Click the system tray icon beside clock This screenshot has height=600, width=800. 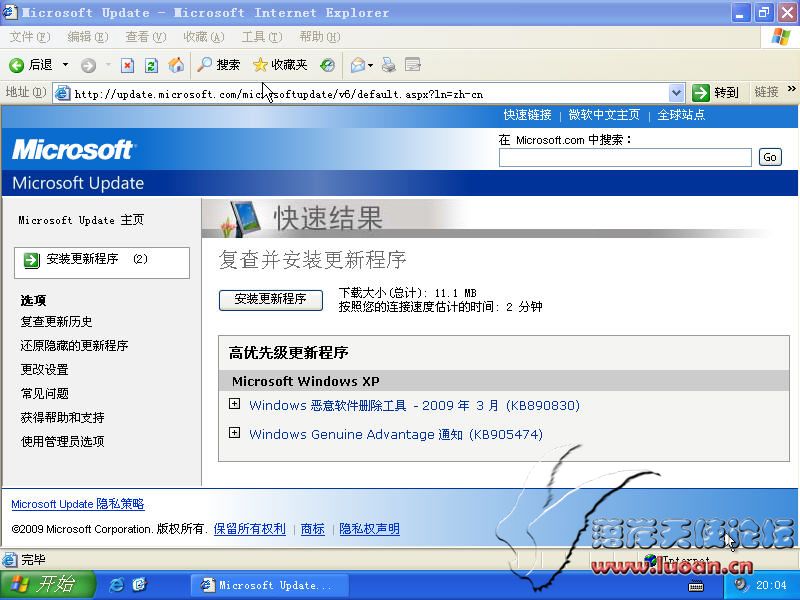pos(741,585)
